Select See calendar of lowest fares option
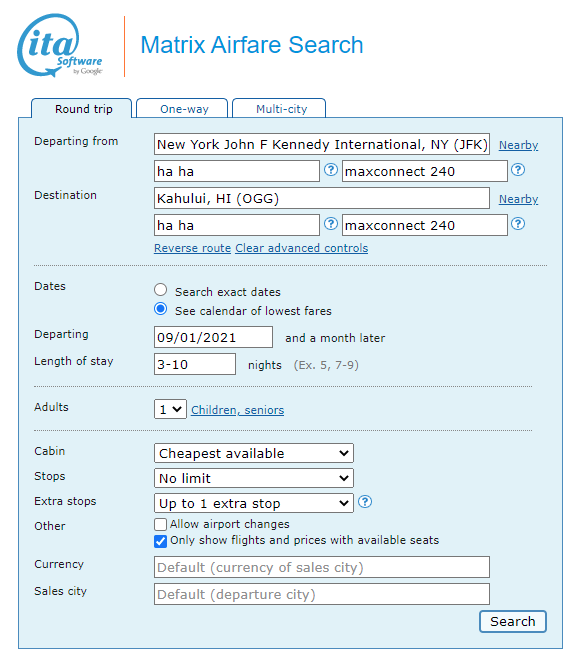569x658 pixels. pyautogui.click(x=160, y=309)
